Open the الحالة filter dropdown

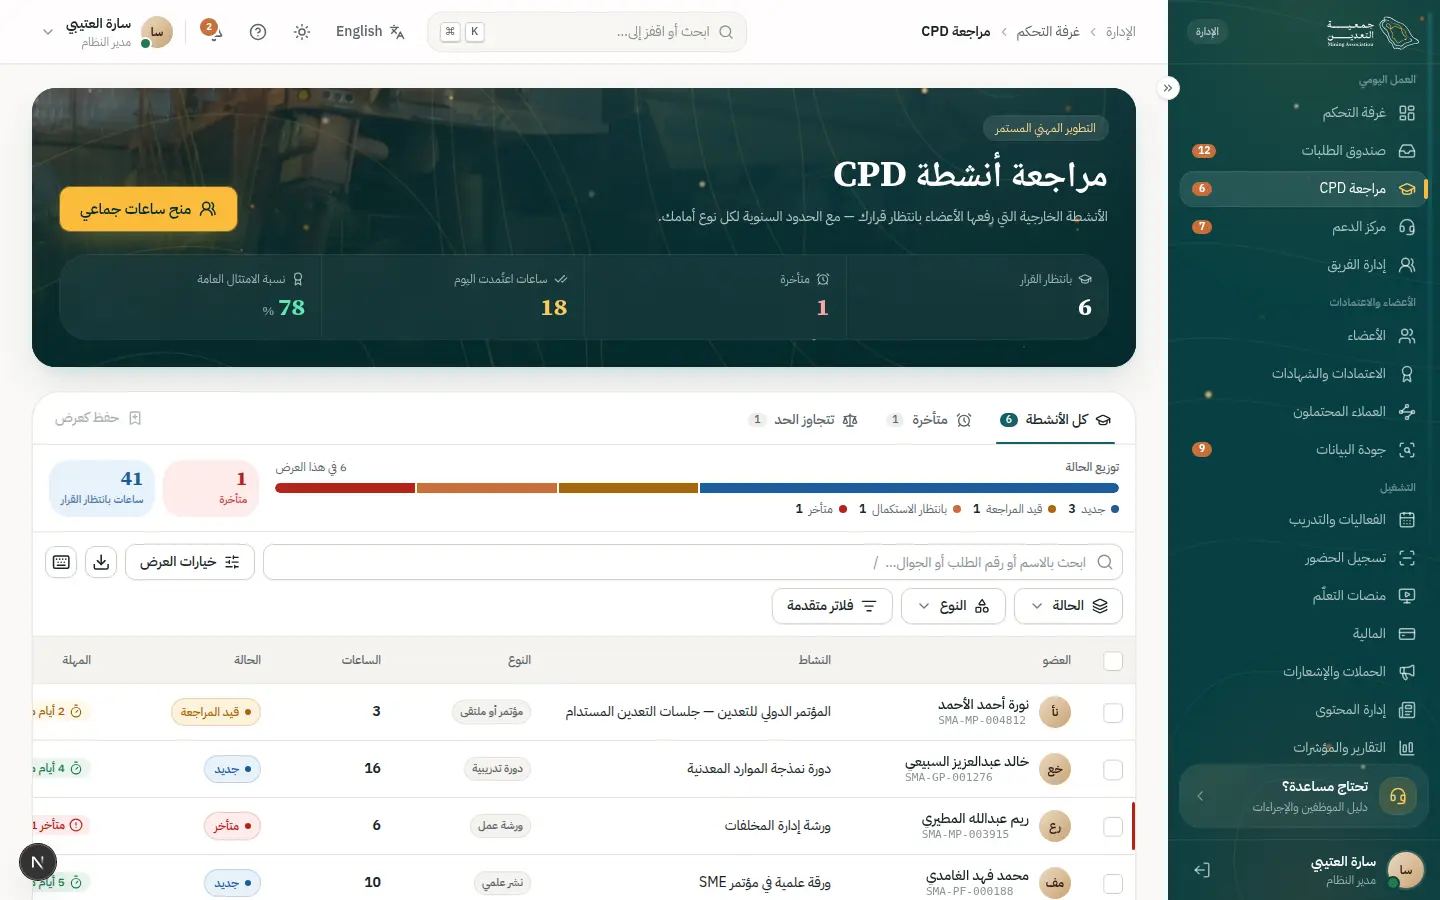[x=1068, y=606]
